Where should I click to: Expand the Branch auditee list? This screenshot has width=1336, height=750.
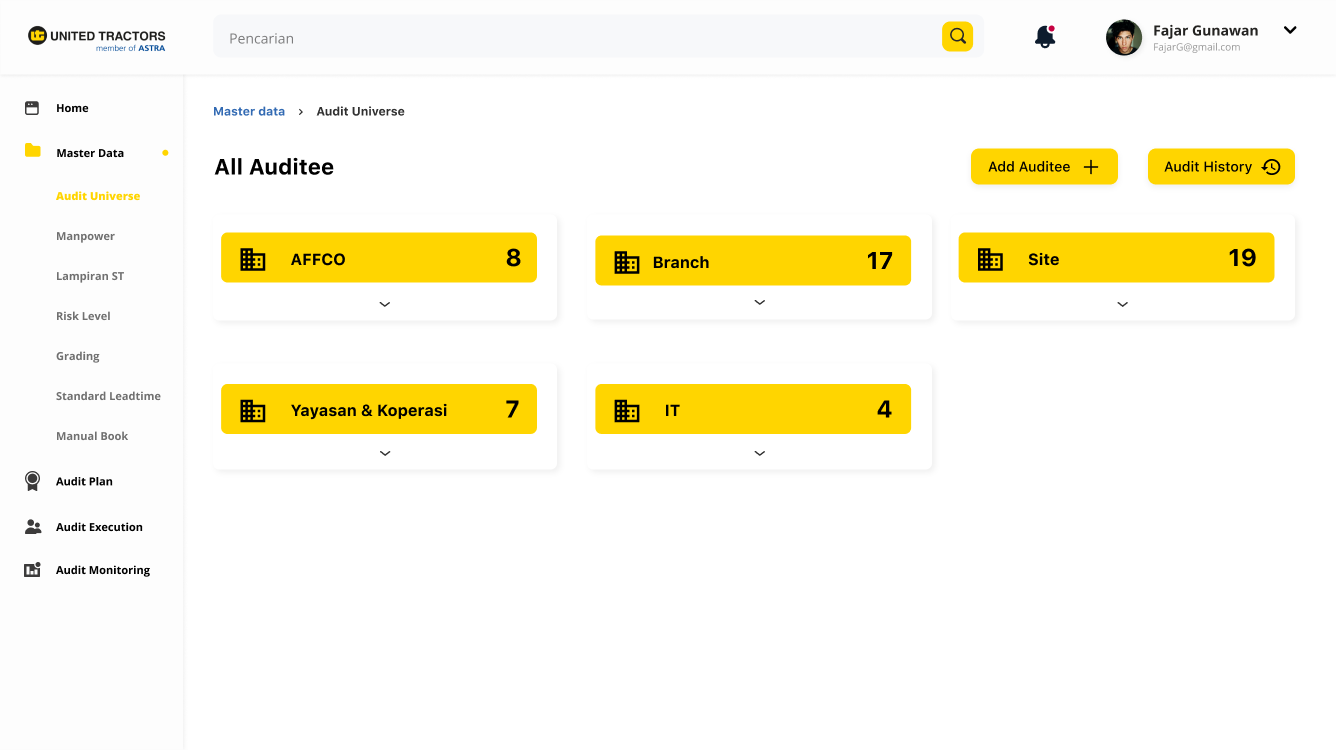pyautogui.click(x=760, y=302)
